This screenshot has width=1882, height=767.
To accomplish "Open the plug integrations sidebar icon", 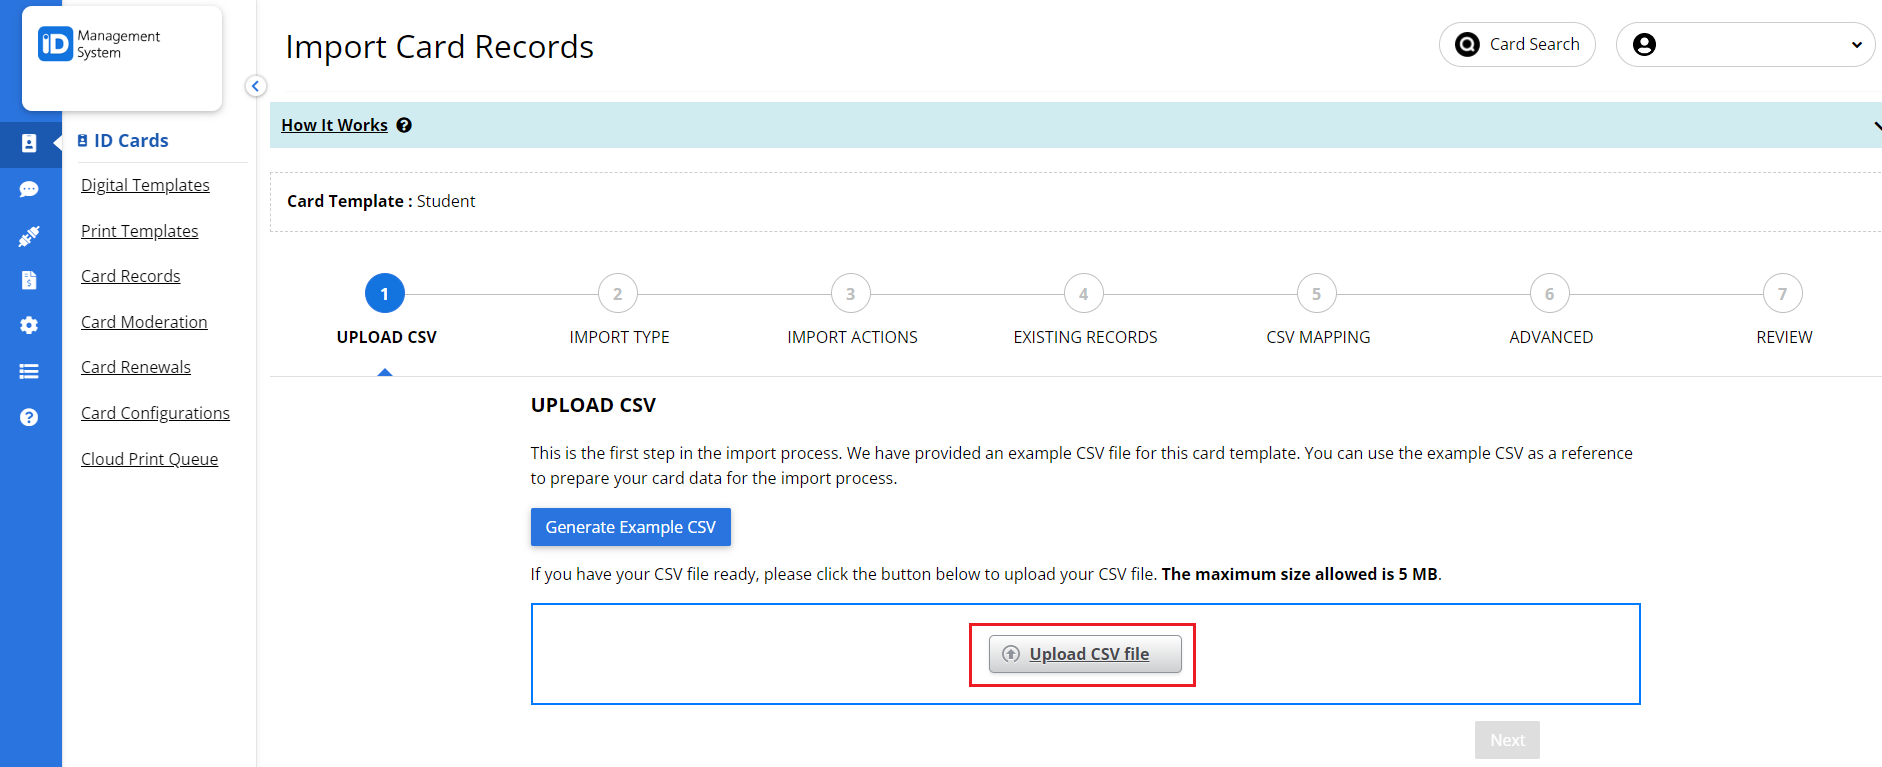I will pyautogui.click(x=29, y=236).
